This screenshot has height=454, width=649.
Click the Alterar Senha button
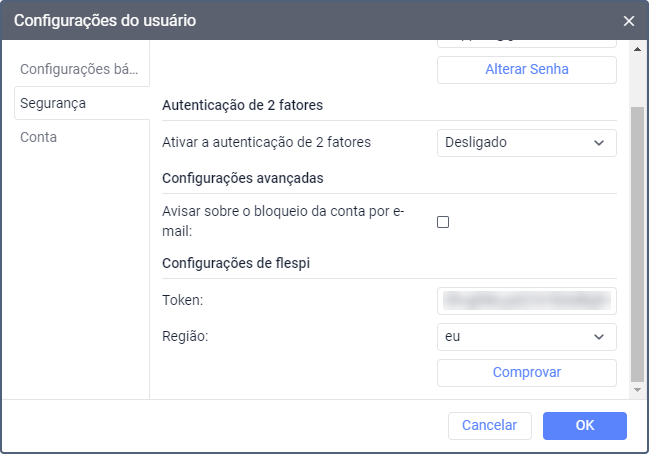click(526, 70)
